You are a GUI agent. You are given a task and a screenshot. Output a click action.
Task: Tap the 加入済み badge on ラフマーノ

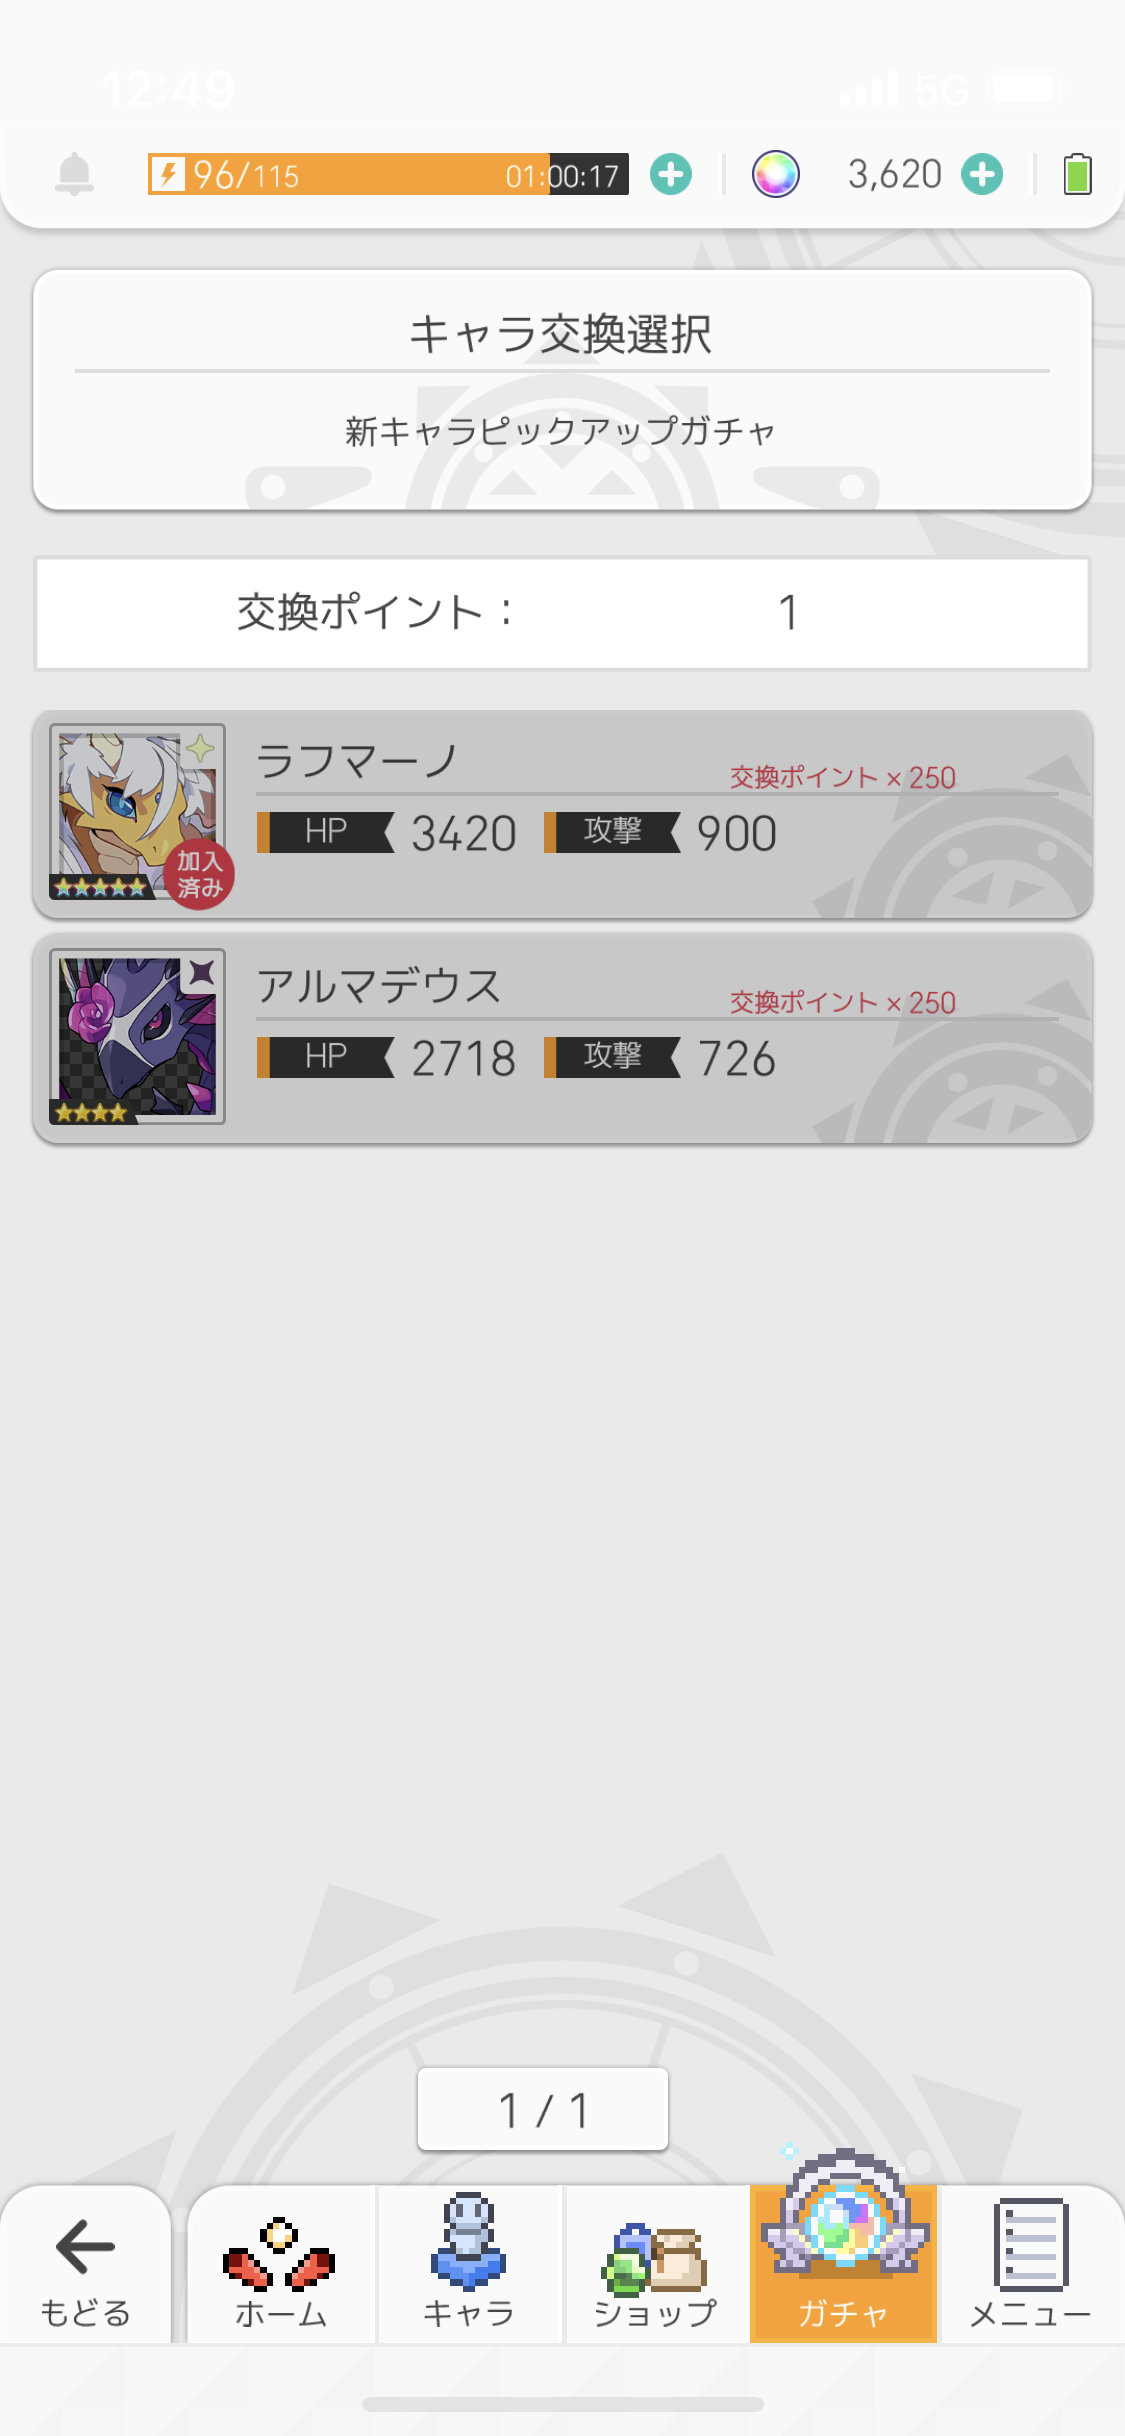[x=200, y=875]
